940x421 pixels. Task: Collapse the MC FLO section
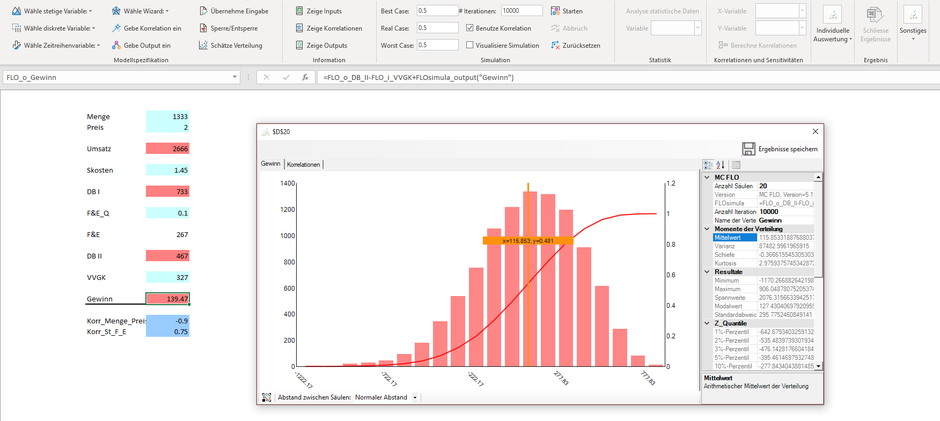tap(707, 178)
